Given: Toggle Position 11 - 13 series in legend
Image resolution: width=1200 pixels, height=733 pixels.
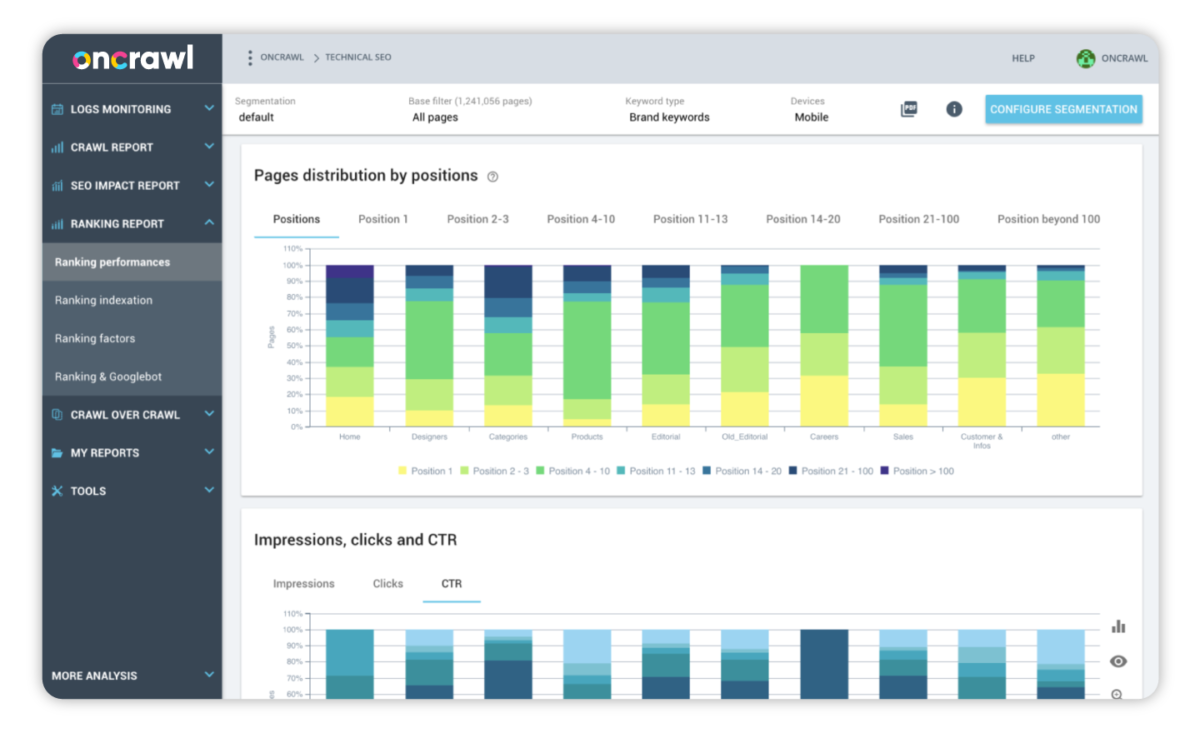Looking at the screenshot, I should pos(655,471).
